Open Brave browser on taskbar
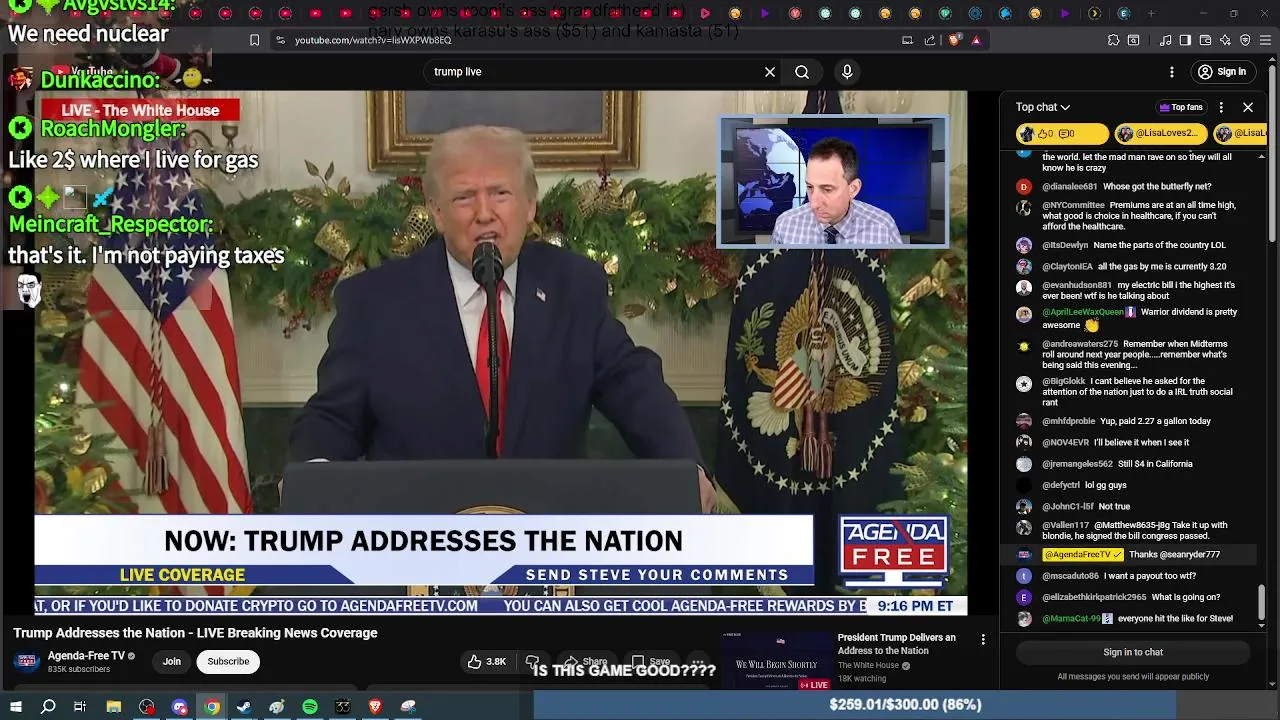 pos(376,706)
